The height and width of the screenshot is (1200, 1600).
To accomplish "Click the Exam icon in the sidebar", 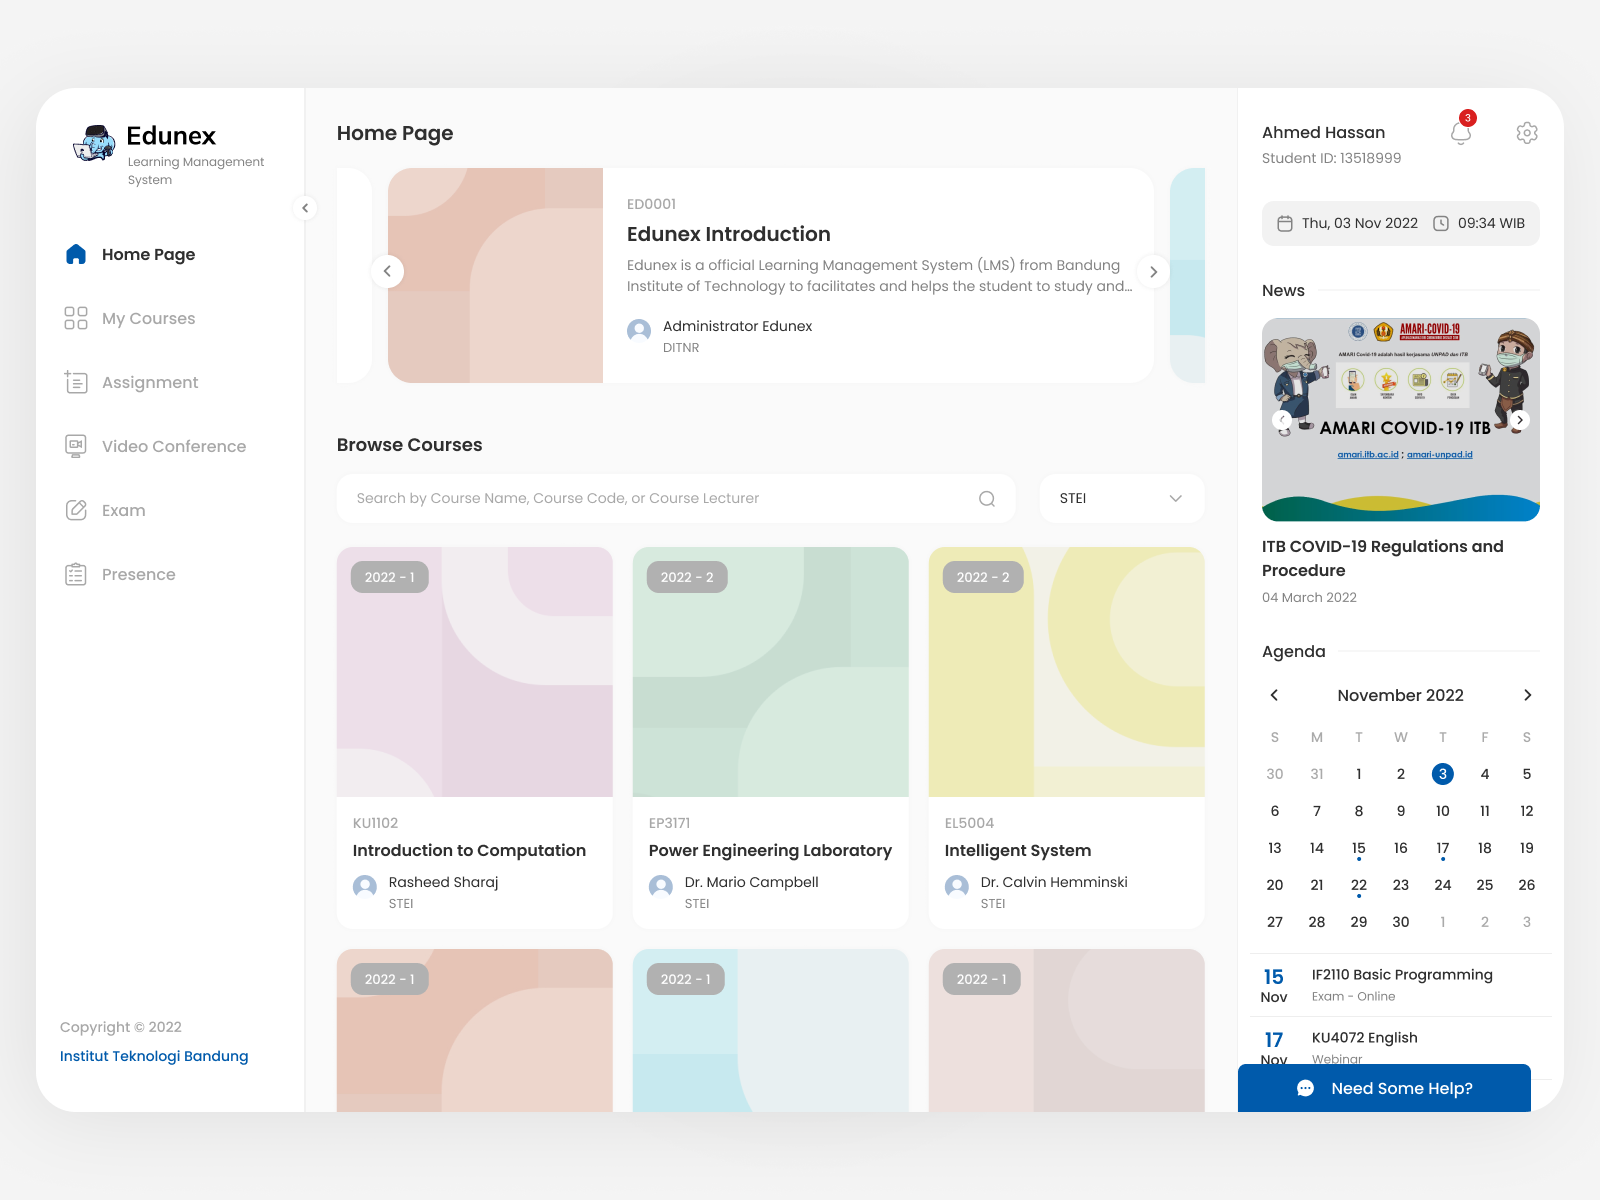I will click(x=75, y=510).
